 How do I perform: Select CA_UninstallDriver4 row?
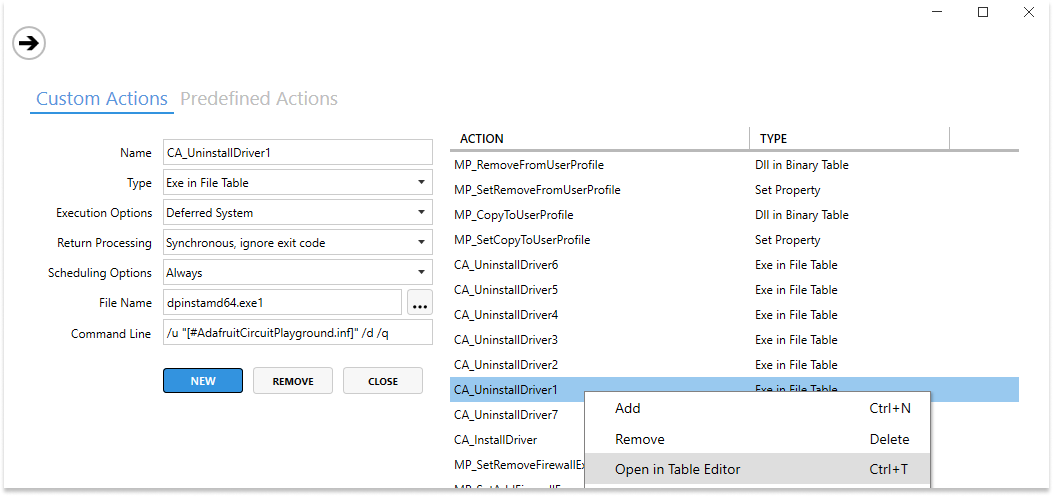click(734, 315)
